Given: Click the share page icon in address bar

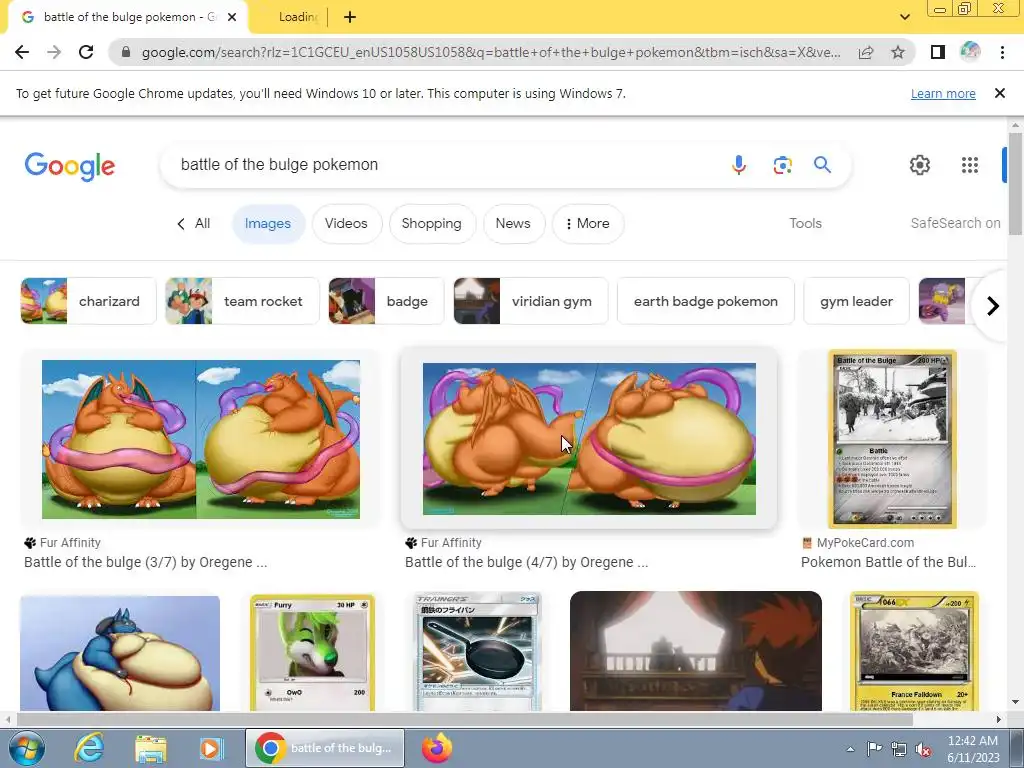Looking at the screenshot, I should [866, 52].
